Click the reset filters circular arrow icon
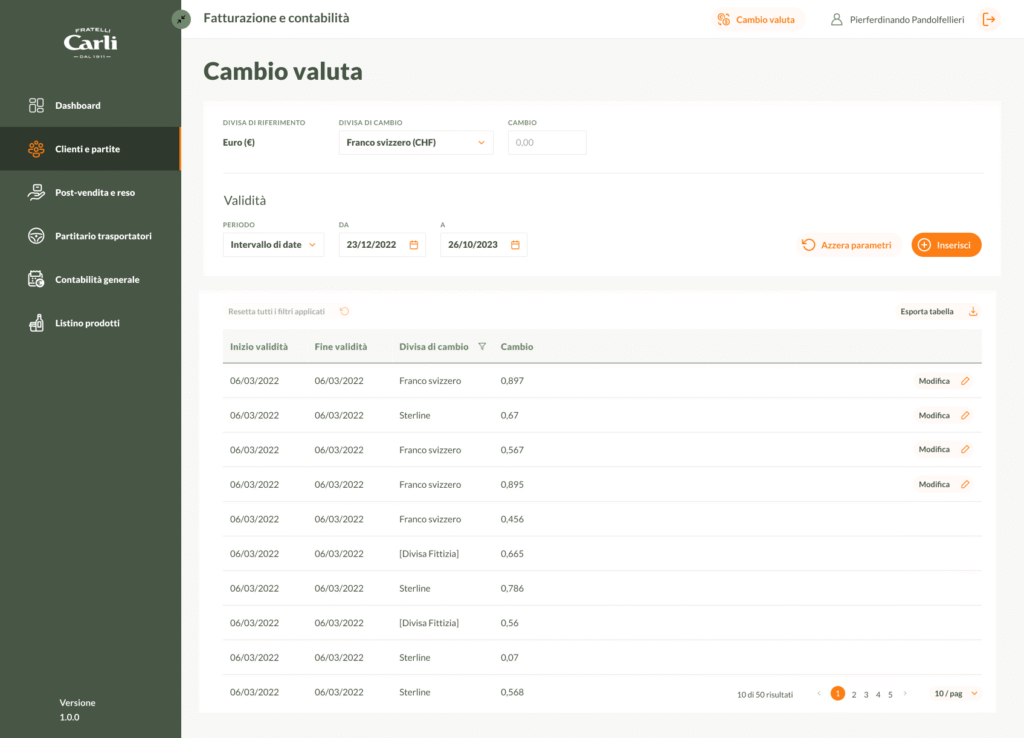The image size is (1024, 738). click(345, 312)
